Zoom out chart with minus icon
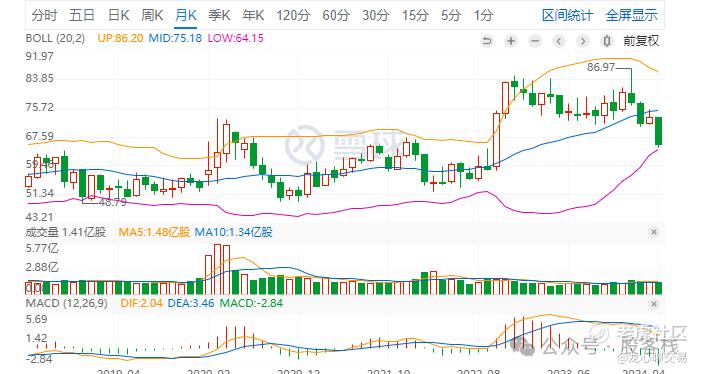Image resolution: width=701 pixels, height=374 pixels. tap(535, 42)
